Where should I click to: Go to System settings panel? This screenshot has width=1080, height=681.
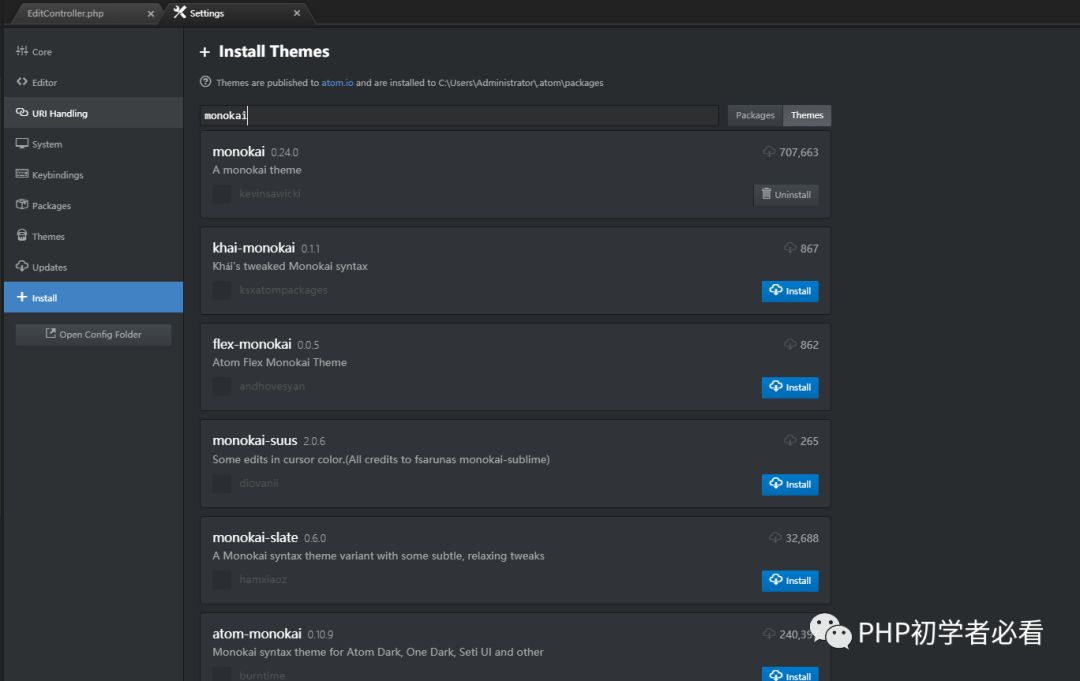click(46, 145)
